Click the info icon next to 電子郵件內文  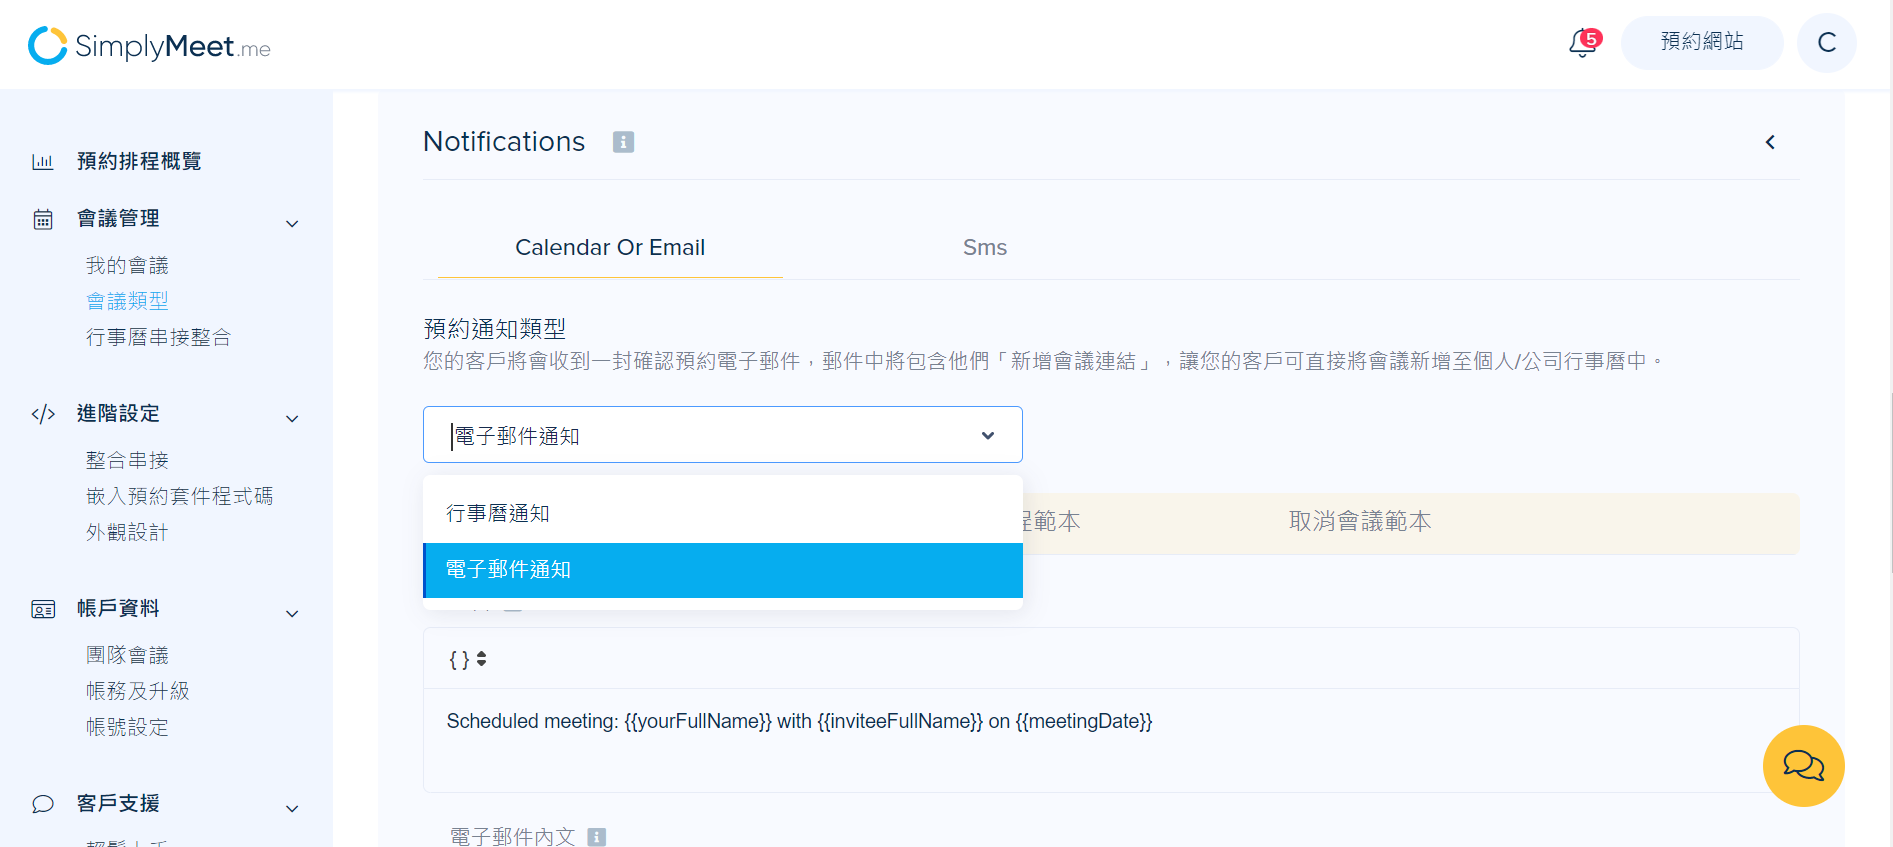coord(597,837)
